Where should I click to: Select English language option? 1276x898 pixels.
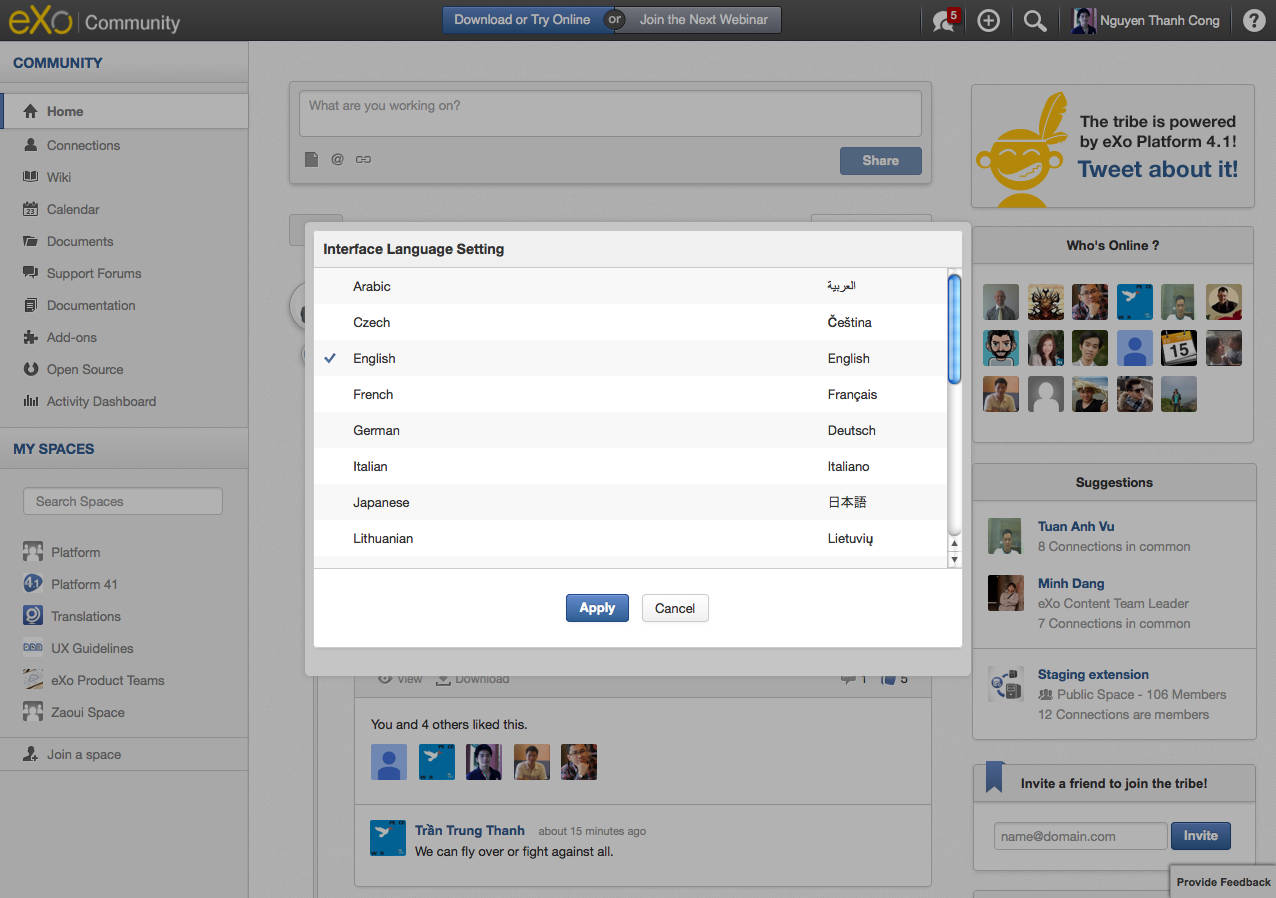[x=374, y=358]
